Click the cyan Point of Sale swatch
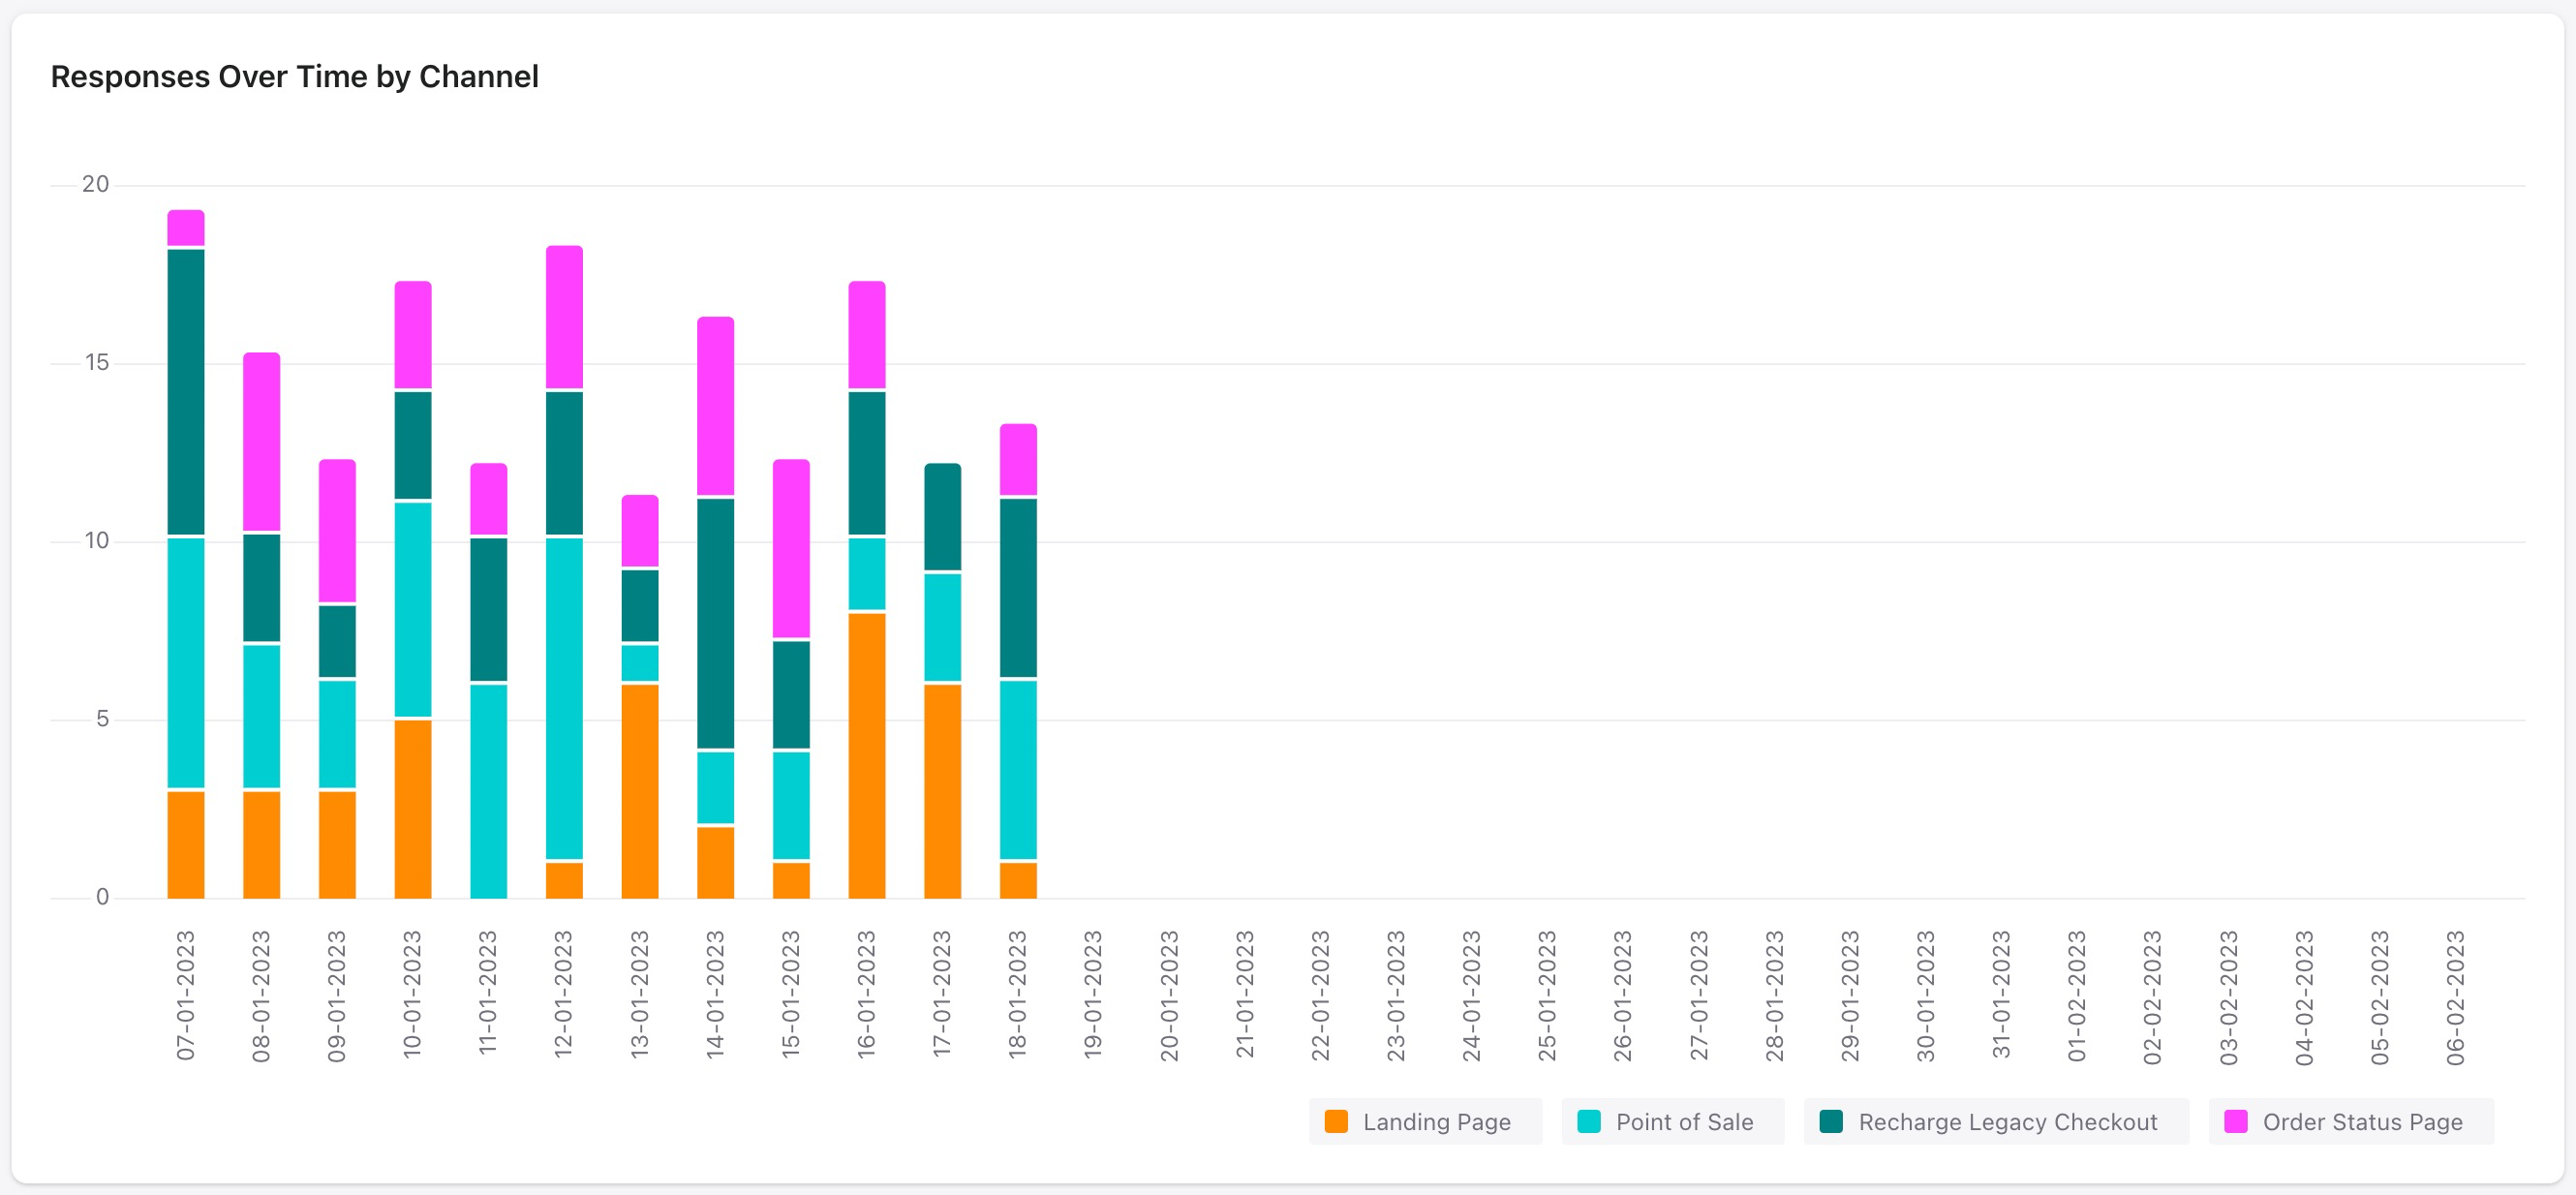Screen dimensions: 2576x1195 (1588, 1122)
